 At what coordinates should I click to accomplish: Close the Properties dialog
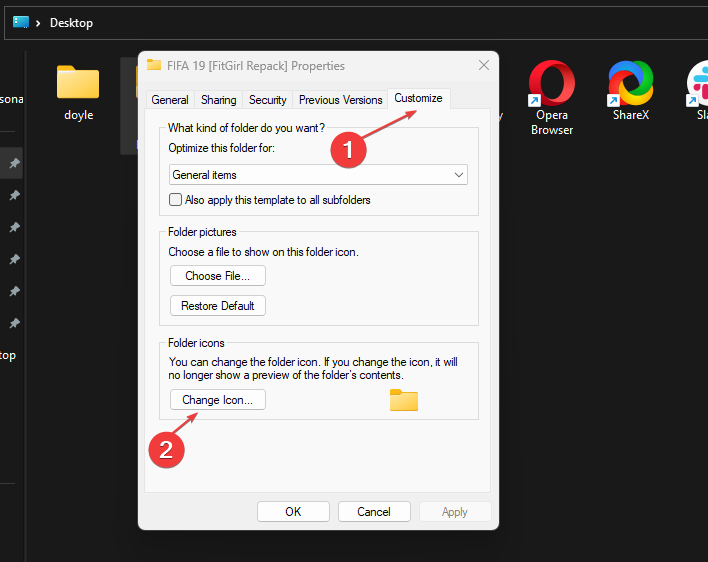pos(484,65)
